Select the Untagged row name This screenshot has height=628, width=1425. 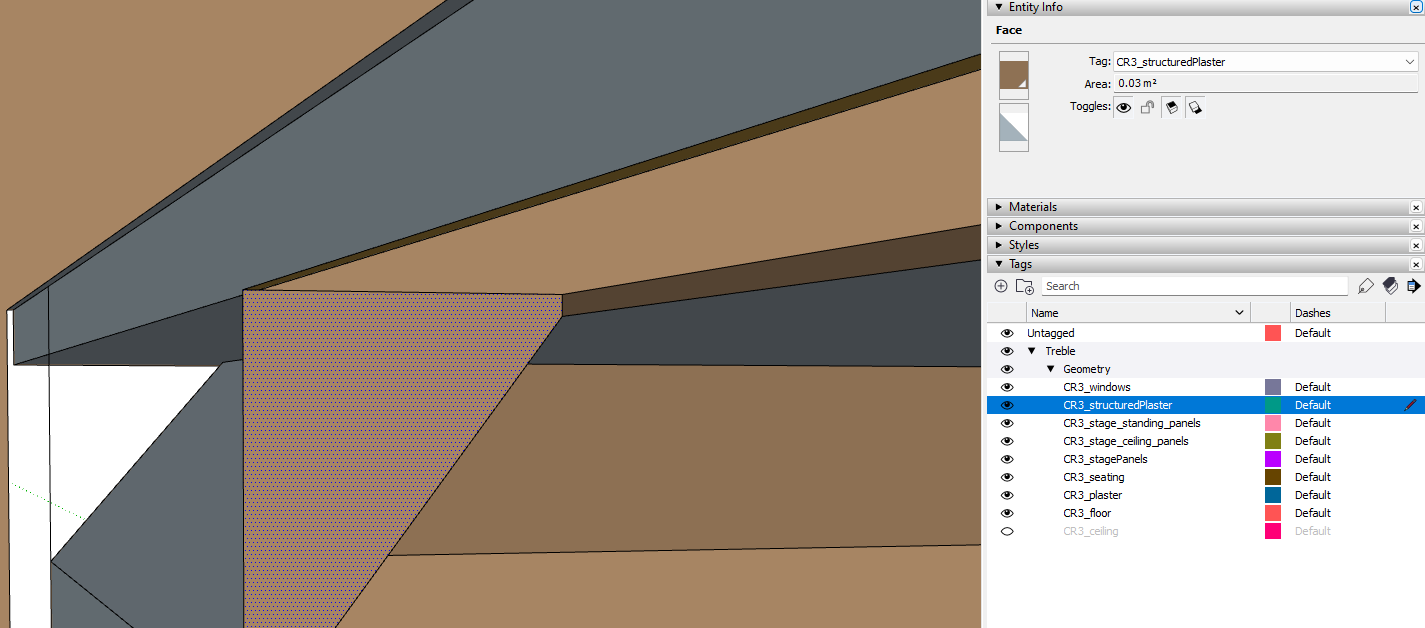click(1050, 333)
